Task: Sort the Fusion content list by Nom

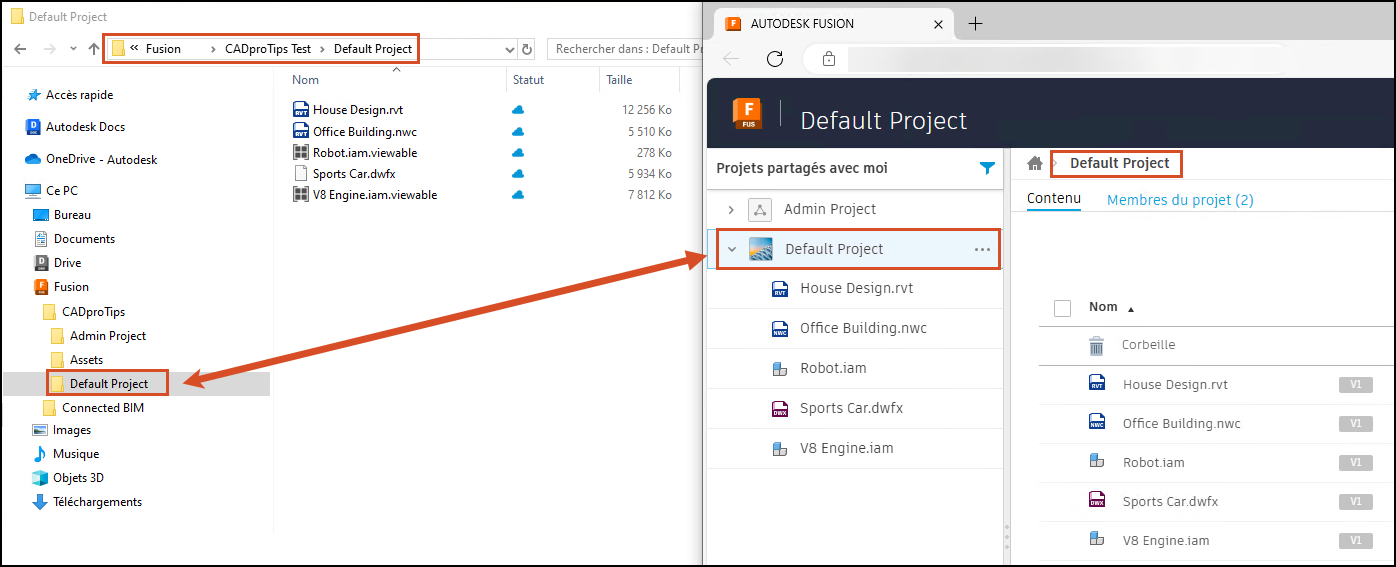Action: click(x=1103, y=307)
